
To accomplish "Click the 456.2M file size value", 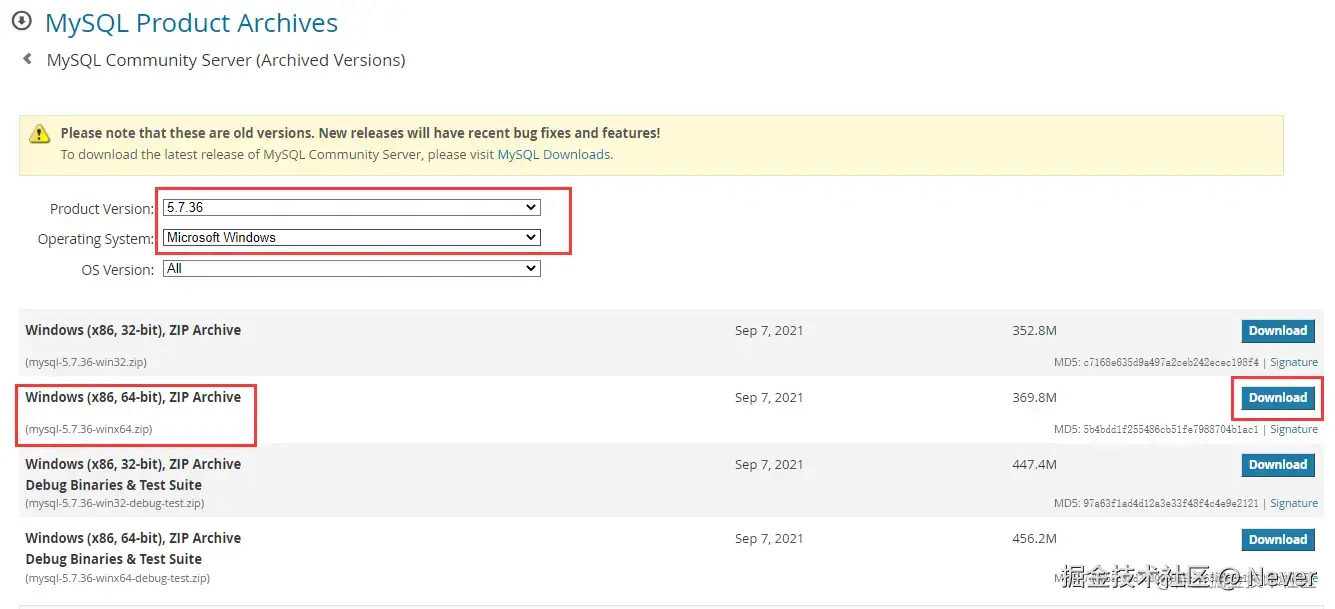I will [1034, 538].
